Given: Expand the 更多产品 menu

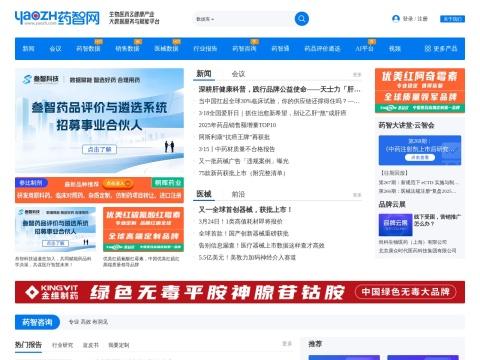Looking at the screenshot, I should (441, 49).
